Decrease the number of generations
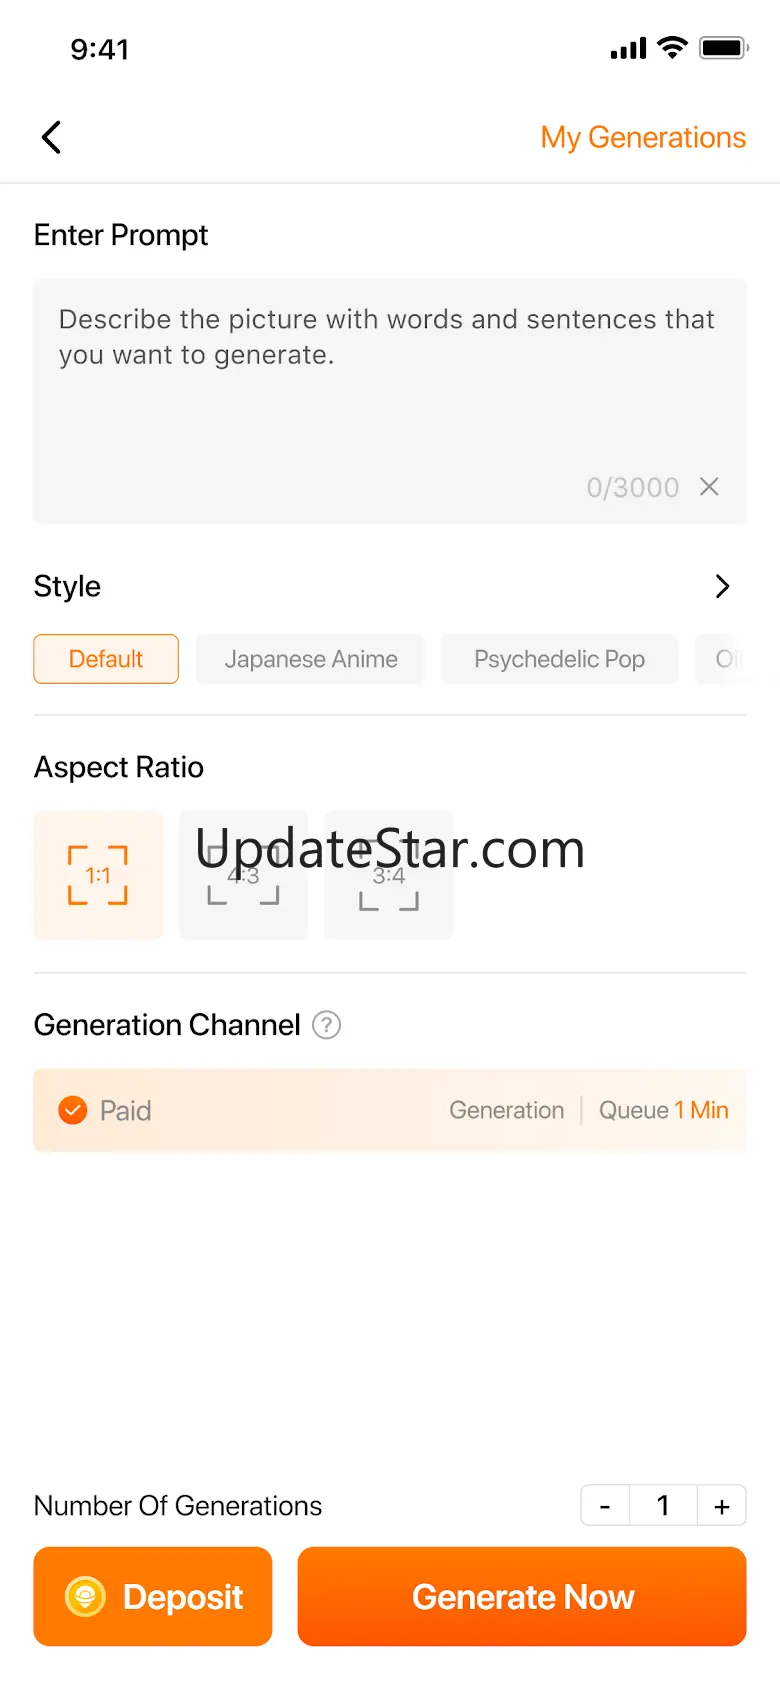The width and height of the screenshot is (780, 1688). point(605,1506)
